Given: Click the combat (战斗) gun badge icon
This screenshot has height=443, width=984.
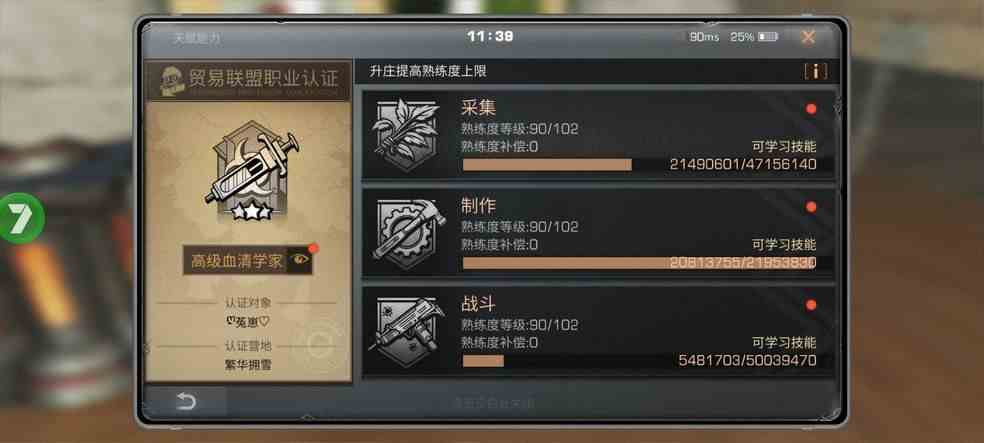Looking at the screenshot, I should pyautogui.click(x=407, y=331).
